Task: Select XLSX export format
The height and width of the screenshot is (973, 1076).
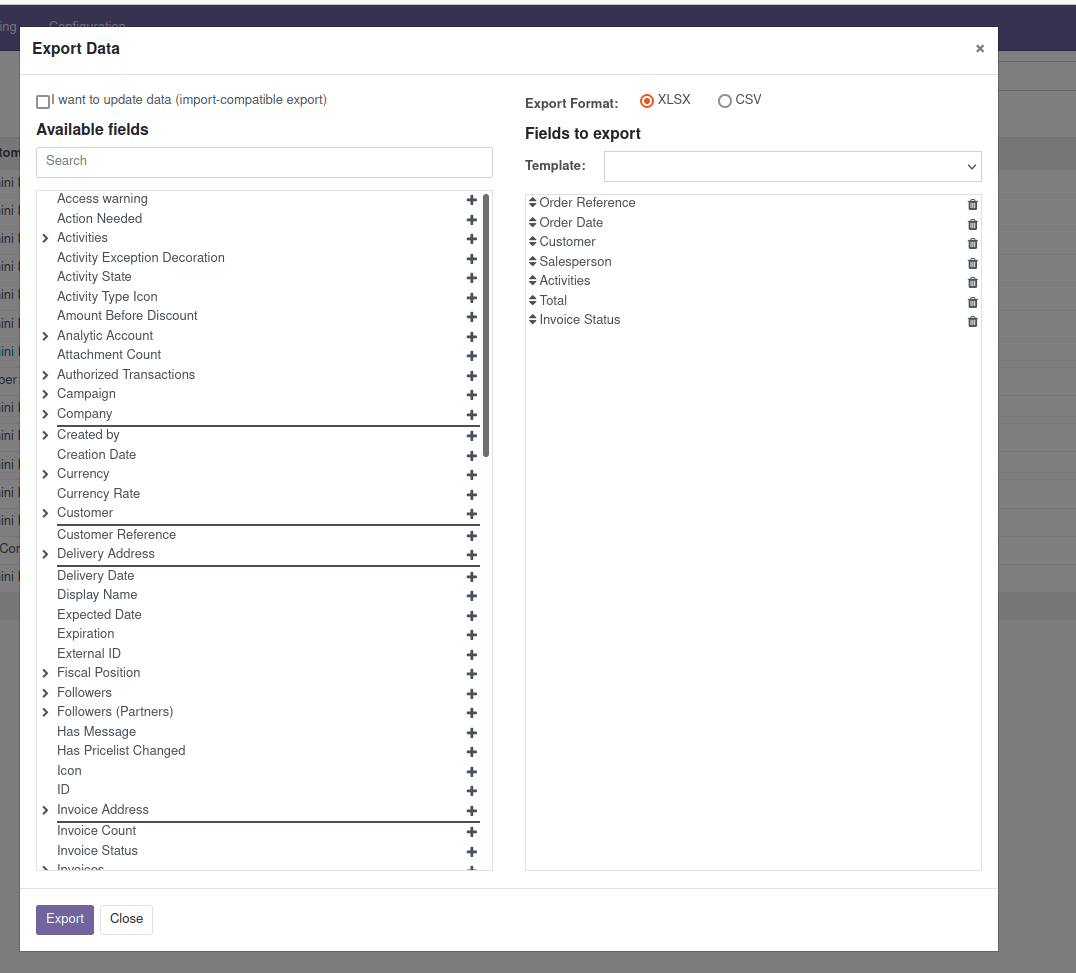Action: (646, 101)
